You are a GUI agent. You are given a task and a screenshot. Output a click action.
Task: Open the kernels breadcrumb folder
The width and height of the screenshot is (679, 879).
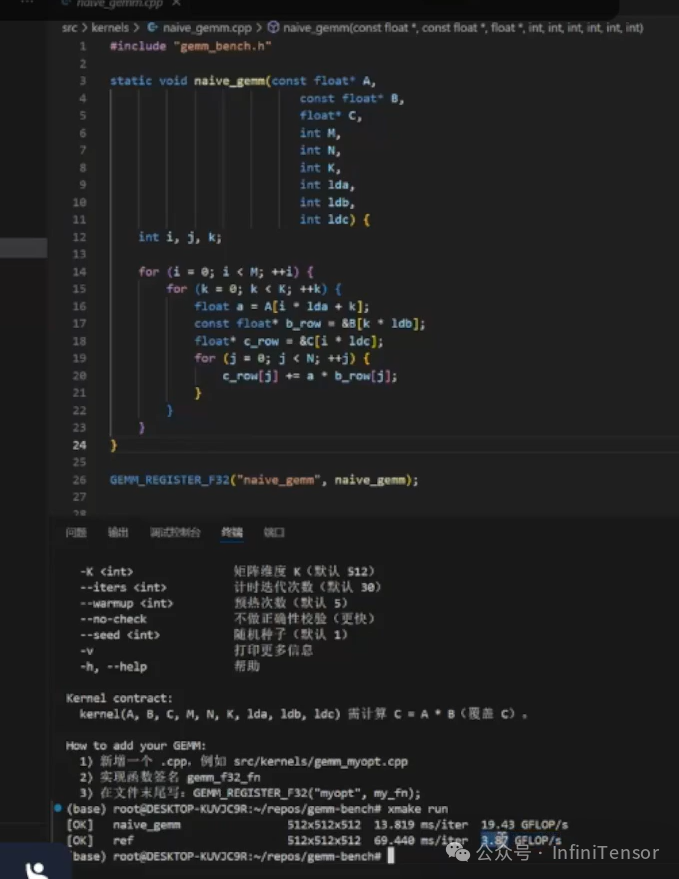[x=110, y=27]
